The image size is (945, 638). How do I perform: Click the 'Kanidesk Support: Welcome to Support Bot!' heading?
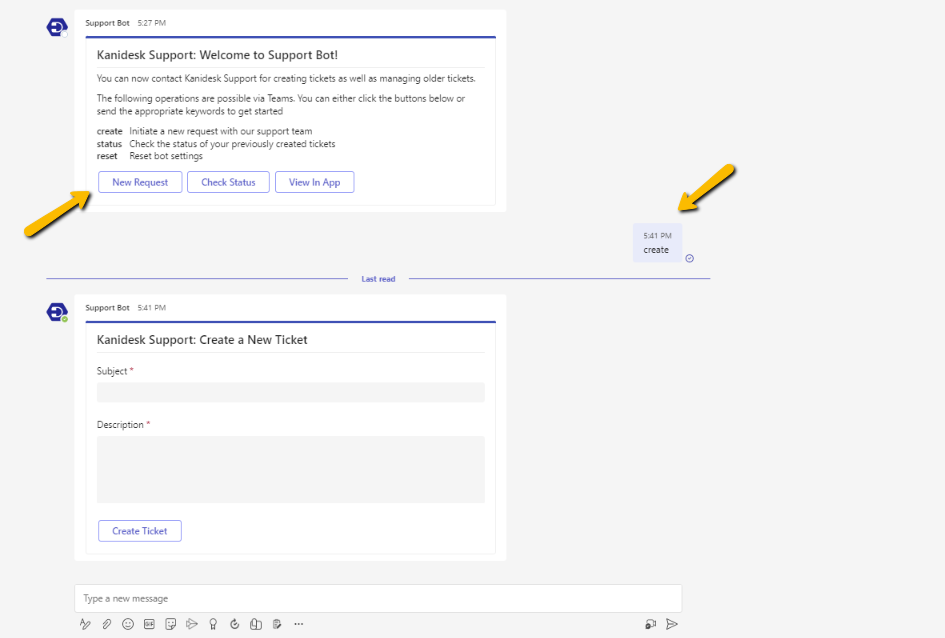(x=217, y=55)
